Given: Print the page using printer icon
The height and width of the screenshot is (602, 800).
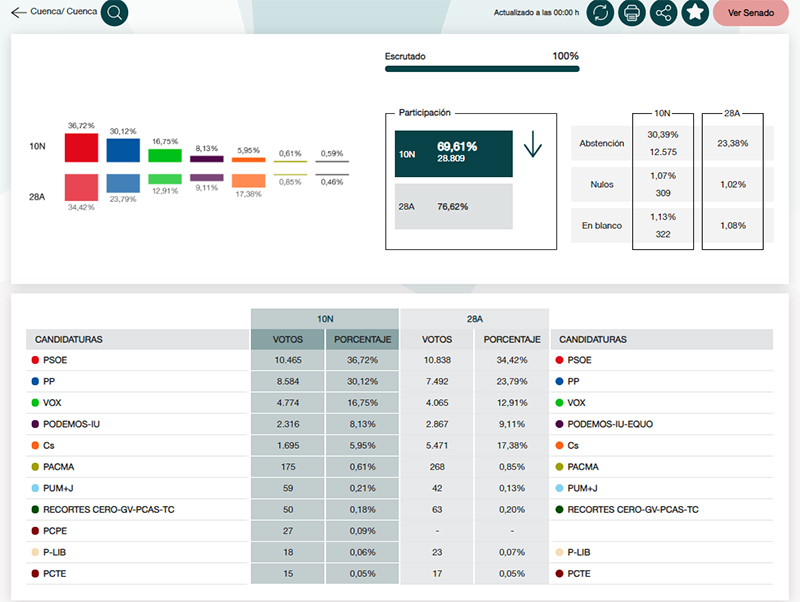Looking at the screenshot, I should click(x=631, y=13).
